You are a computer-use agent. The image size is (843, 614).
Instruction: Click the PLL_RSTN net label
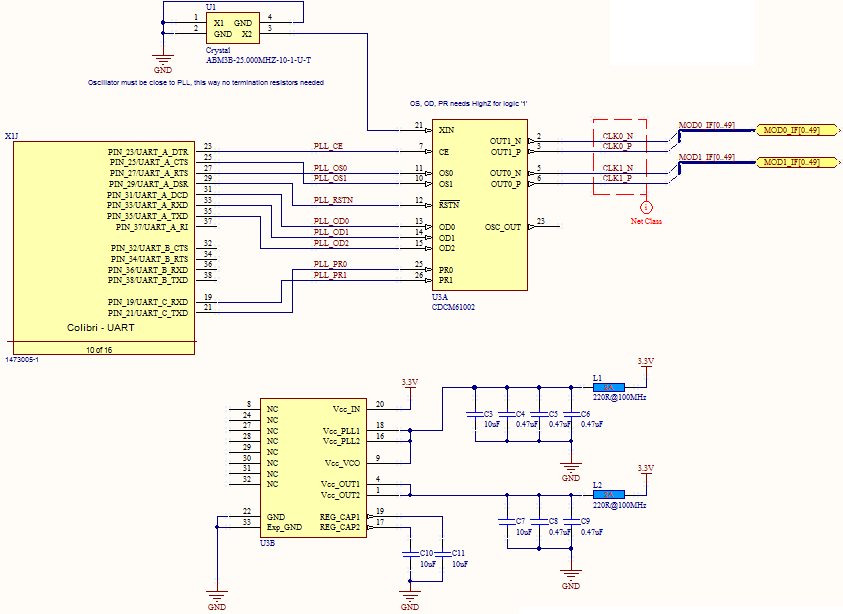[x=333, y=200]
